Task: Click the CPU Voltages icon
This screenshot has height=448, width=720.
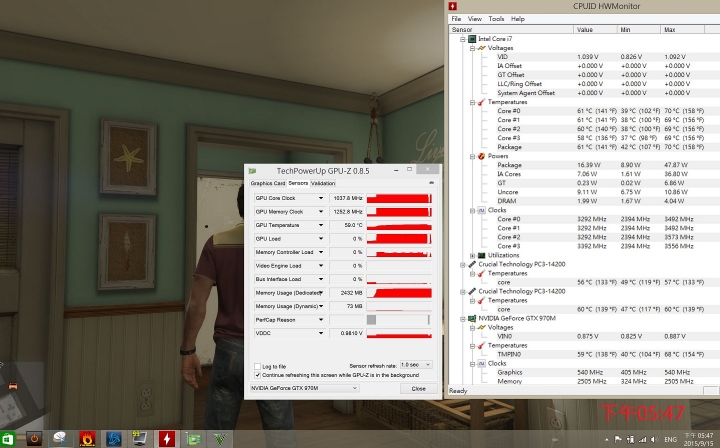Action: coord(481,48)
